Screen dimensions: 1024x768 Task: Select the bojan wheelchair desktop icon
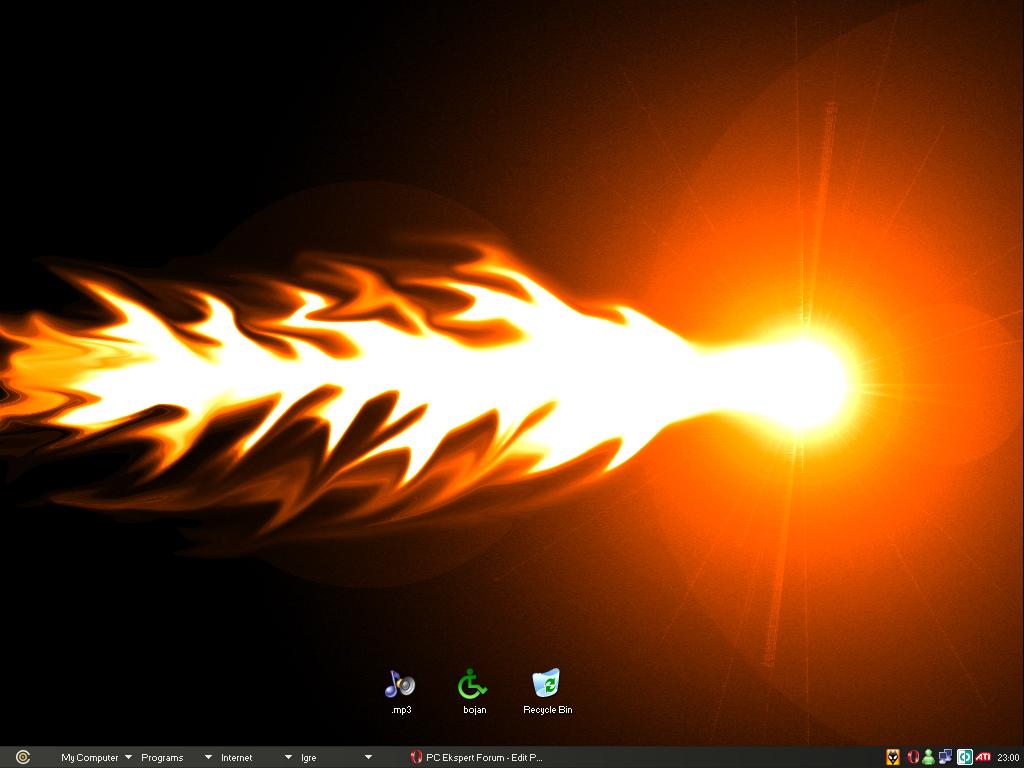click(x=473, y=685)
